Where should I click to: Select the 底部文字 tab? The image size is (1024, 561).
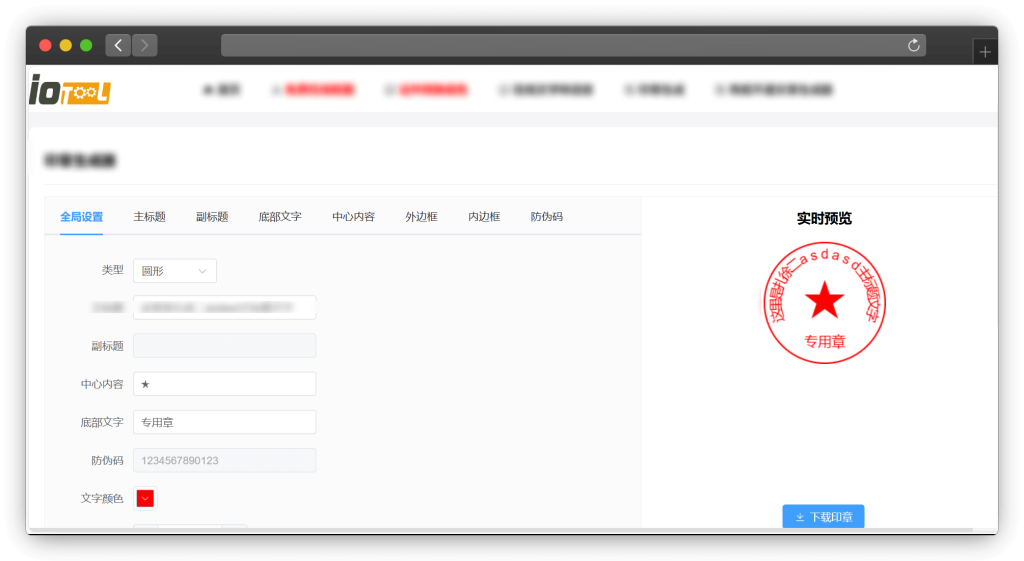pyautogui.click(x=280, y=217)
